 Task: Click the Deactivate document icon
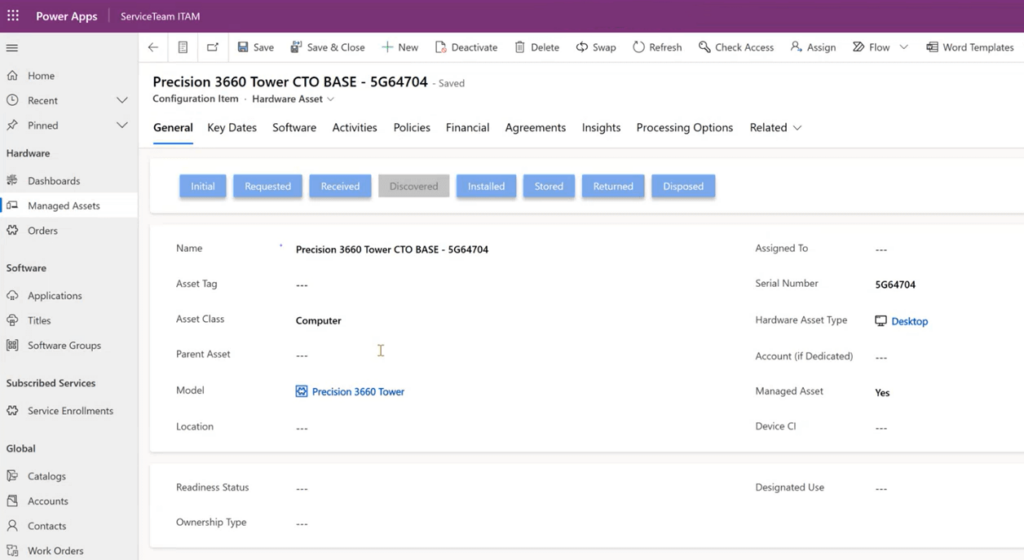pyautogui.click(x=441, y=47)
